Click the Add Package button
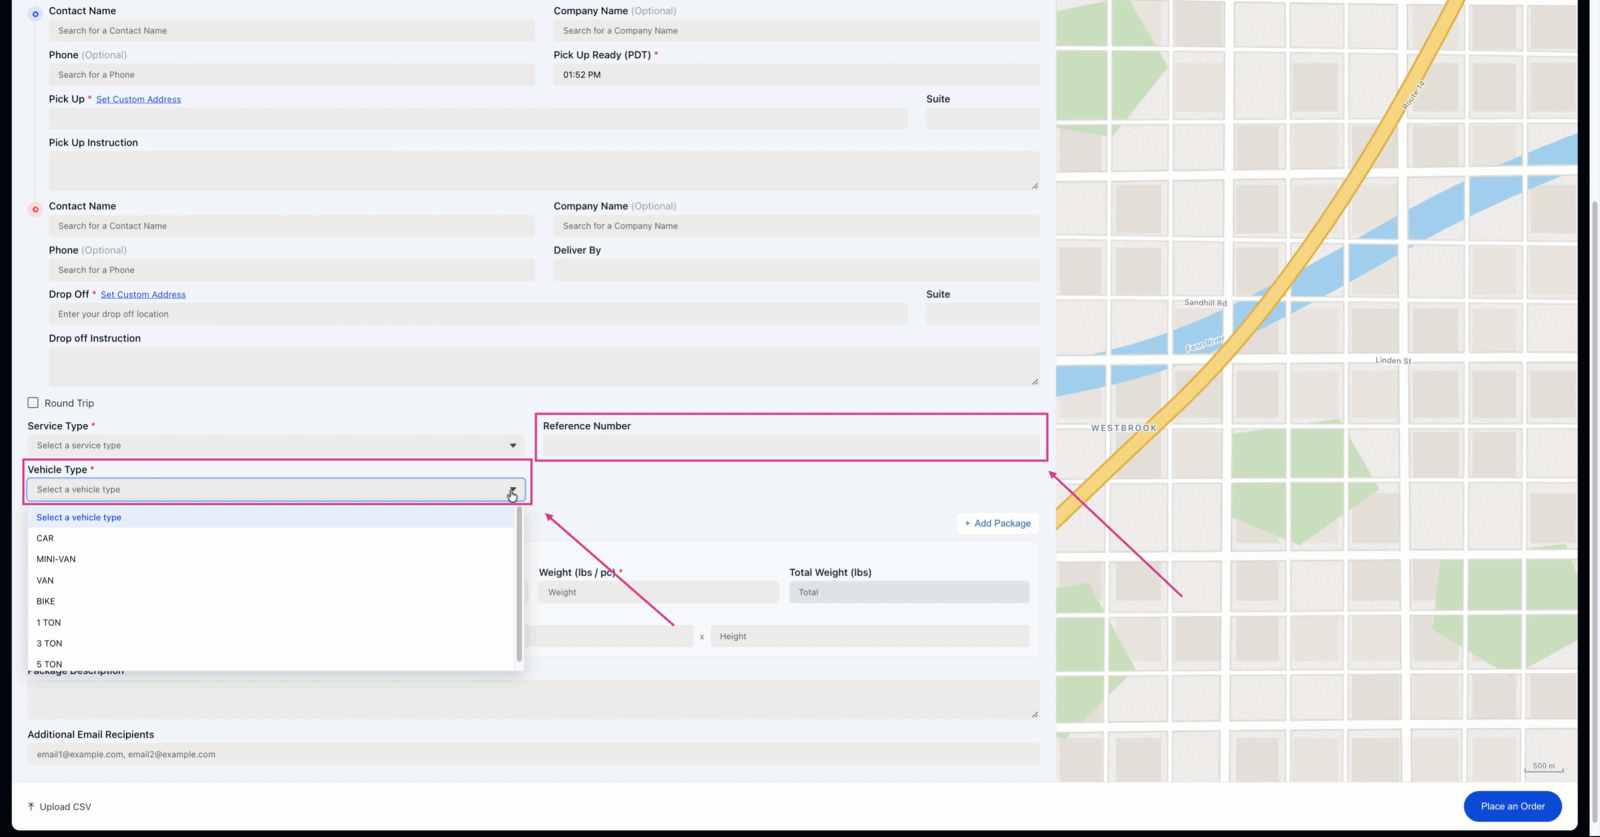Viewport: 1600px width, 837px height. tap(998, 523)
